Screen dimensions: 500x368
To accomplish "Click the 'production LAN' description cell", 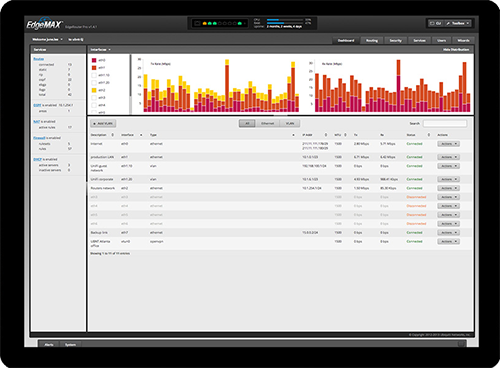I will point(102,157).
